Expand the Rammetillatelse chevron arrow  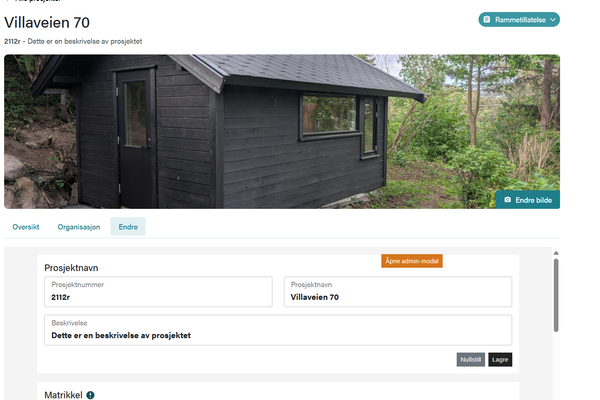(553, 20)
